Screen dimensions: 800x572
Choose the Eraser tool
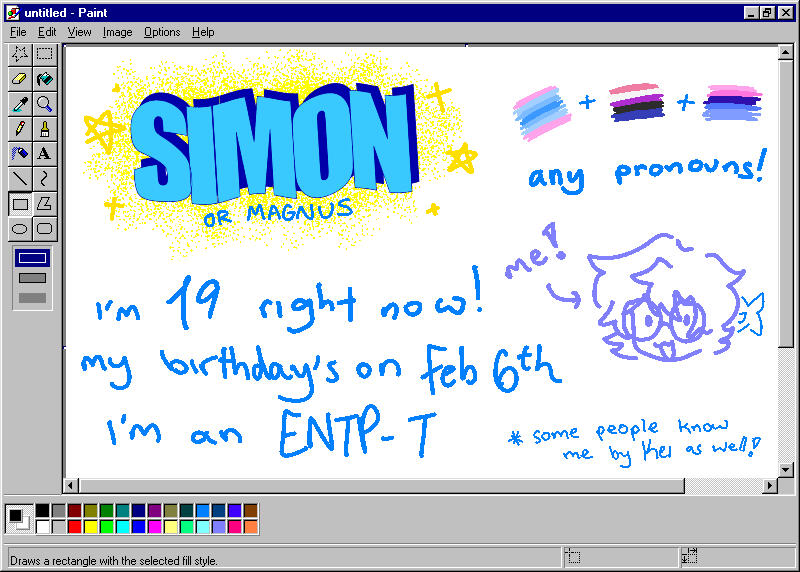coord(20,79)
